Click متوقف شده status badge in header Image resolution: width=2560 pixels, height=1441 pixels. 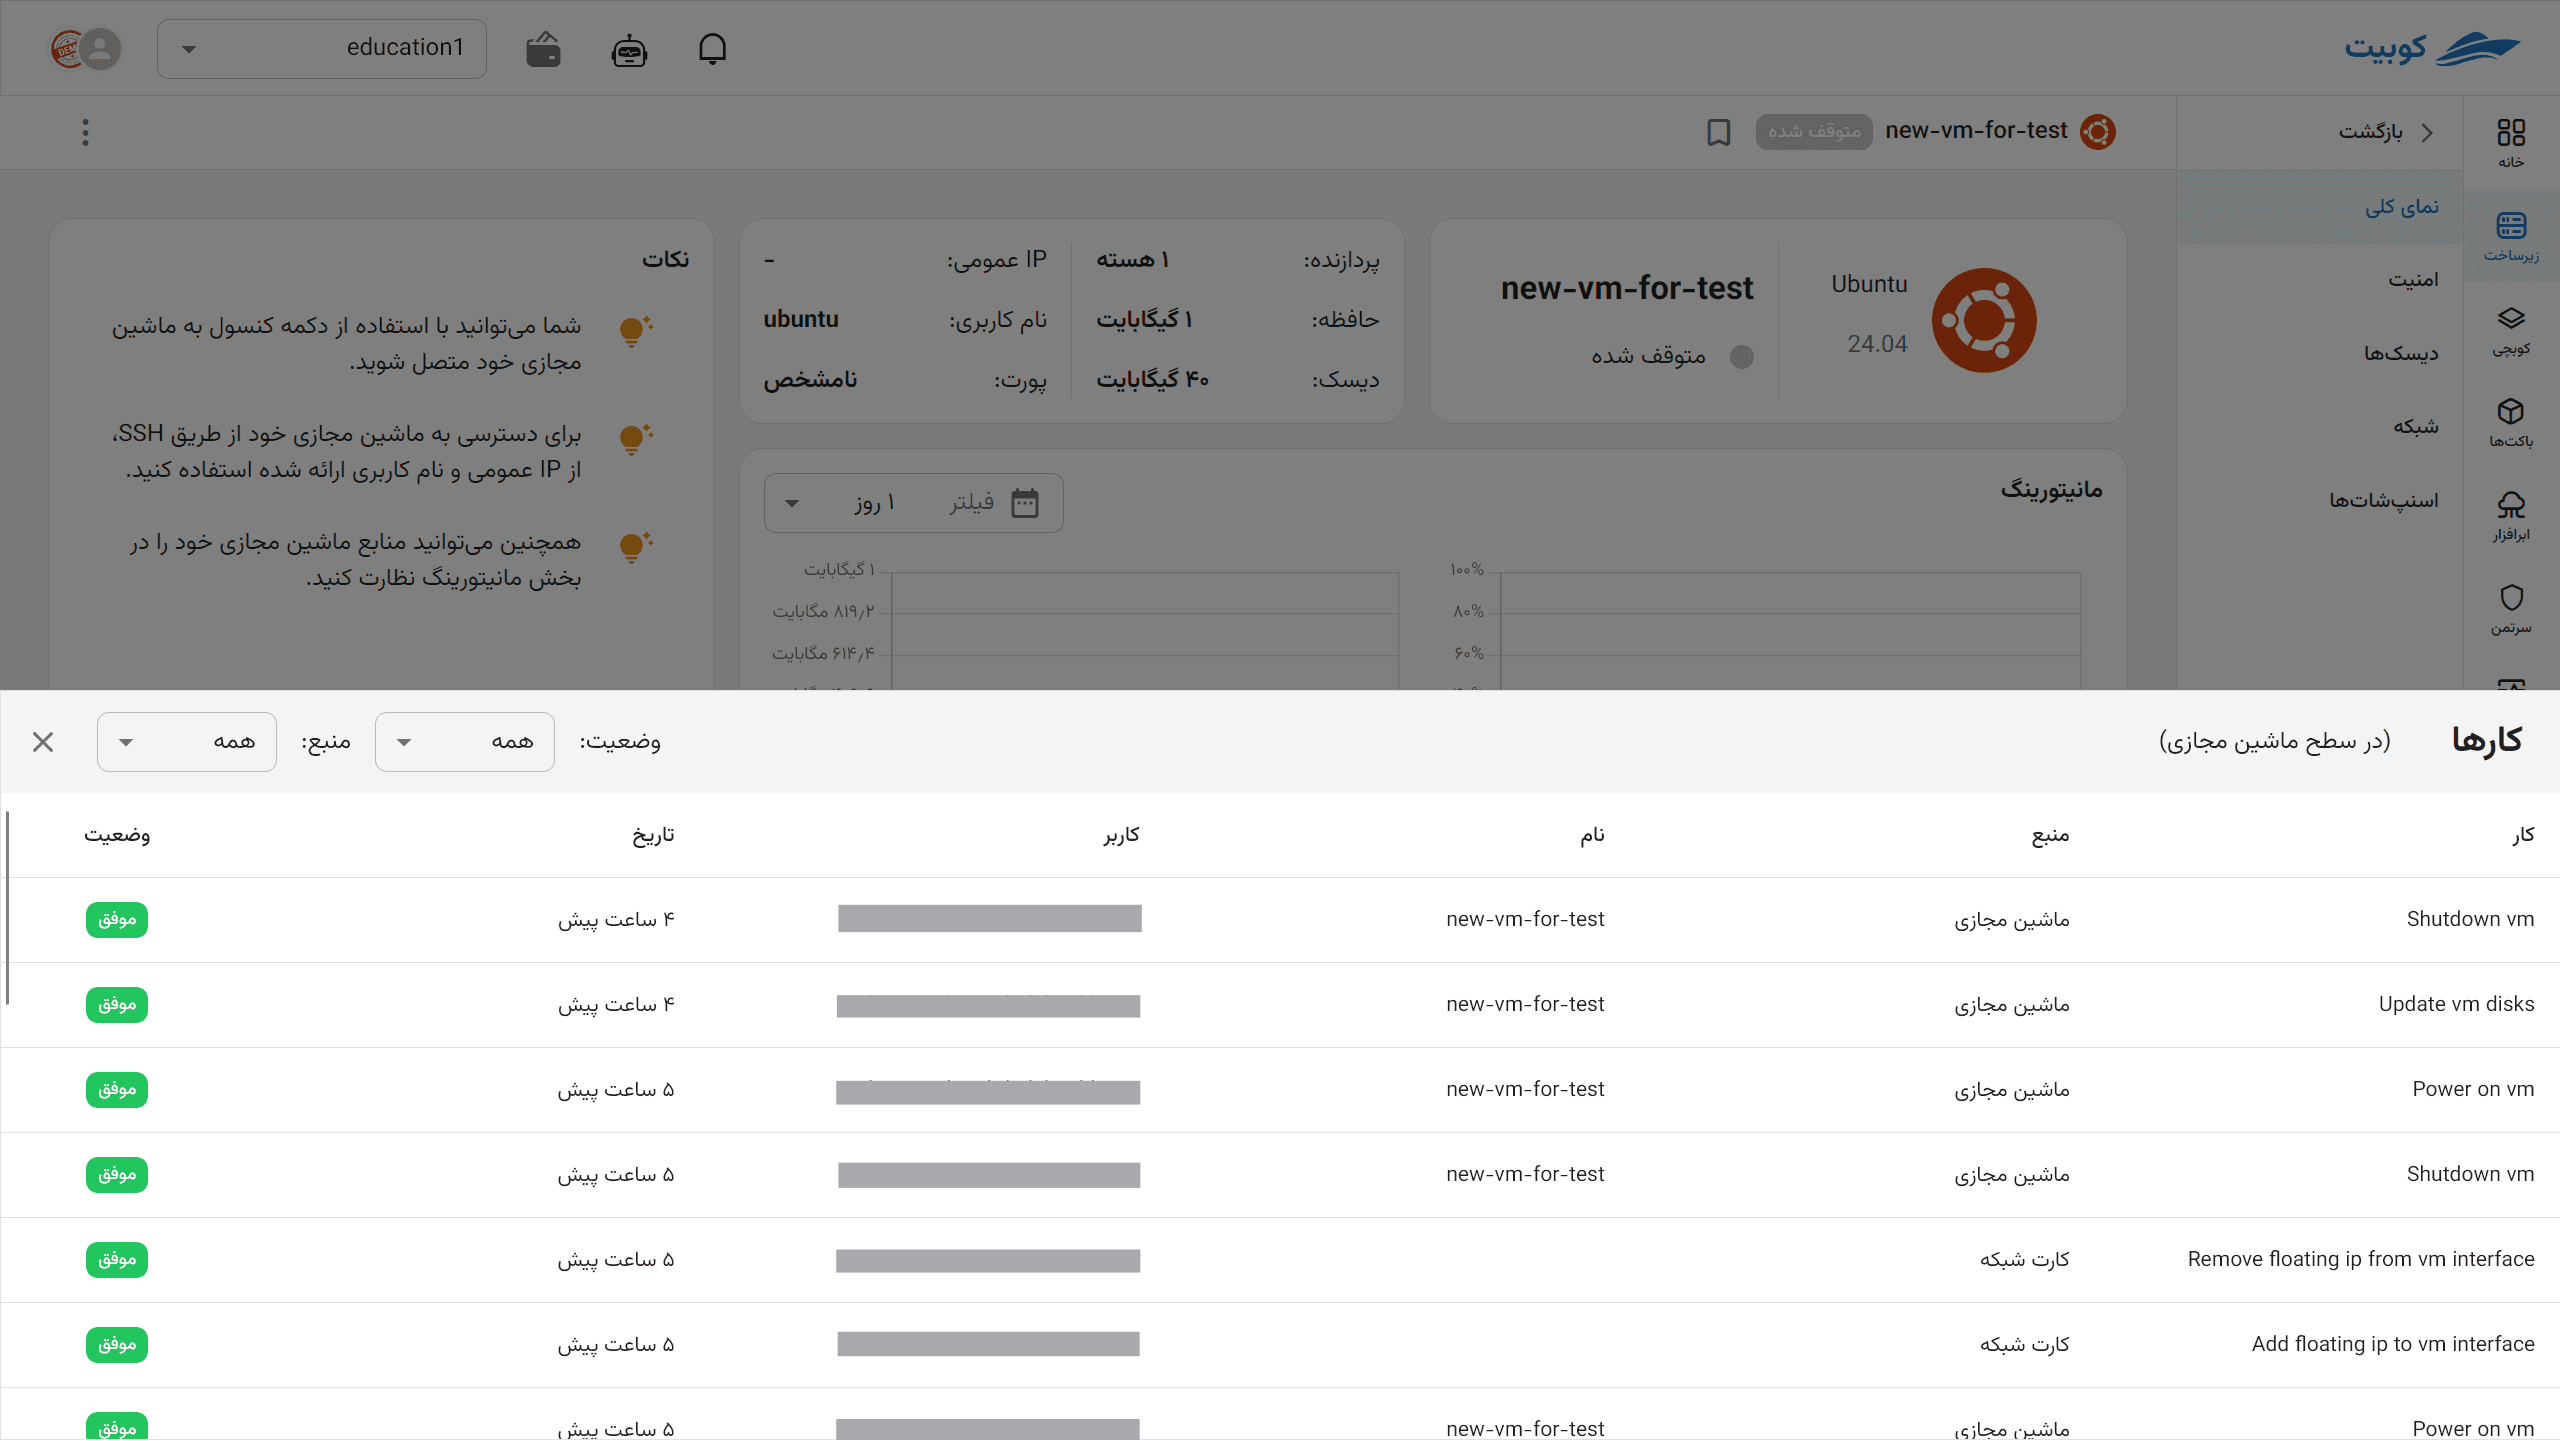click(x=1814, y=132)
